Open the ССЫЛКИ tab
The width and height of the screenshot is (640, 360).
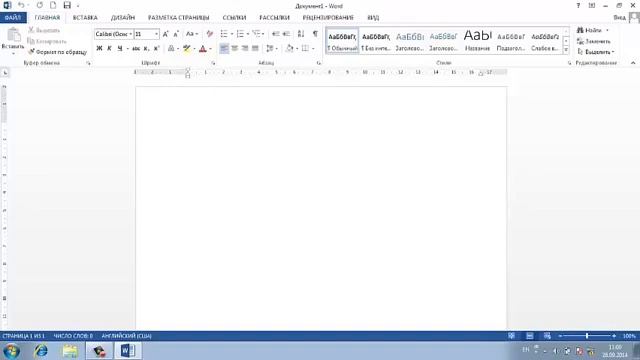[x=234, y=18]
